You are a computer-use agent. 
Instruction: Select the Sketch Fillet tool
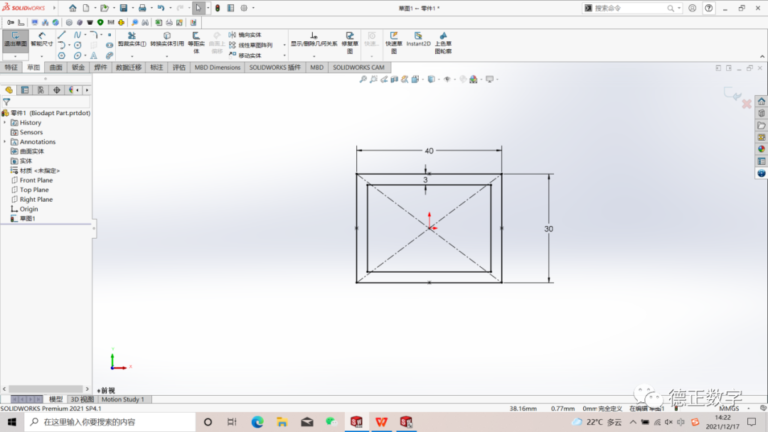pyautogui.click(x=93, y=35)
